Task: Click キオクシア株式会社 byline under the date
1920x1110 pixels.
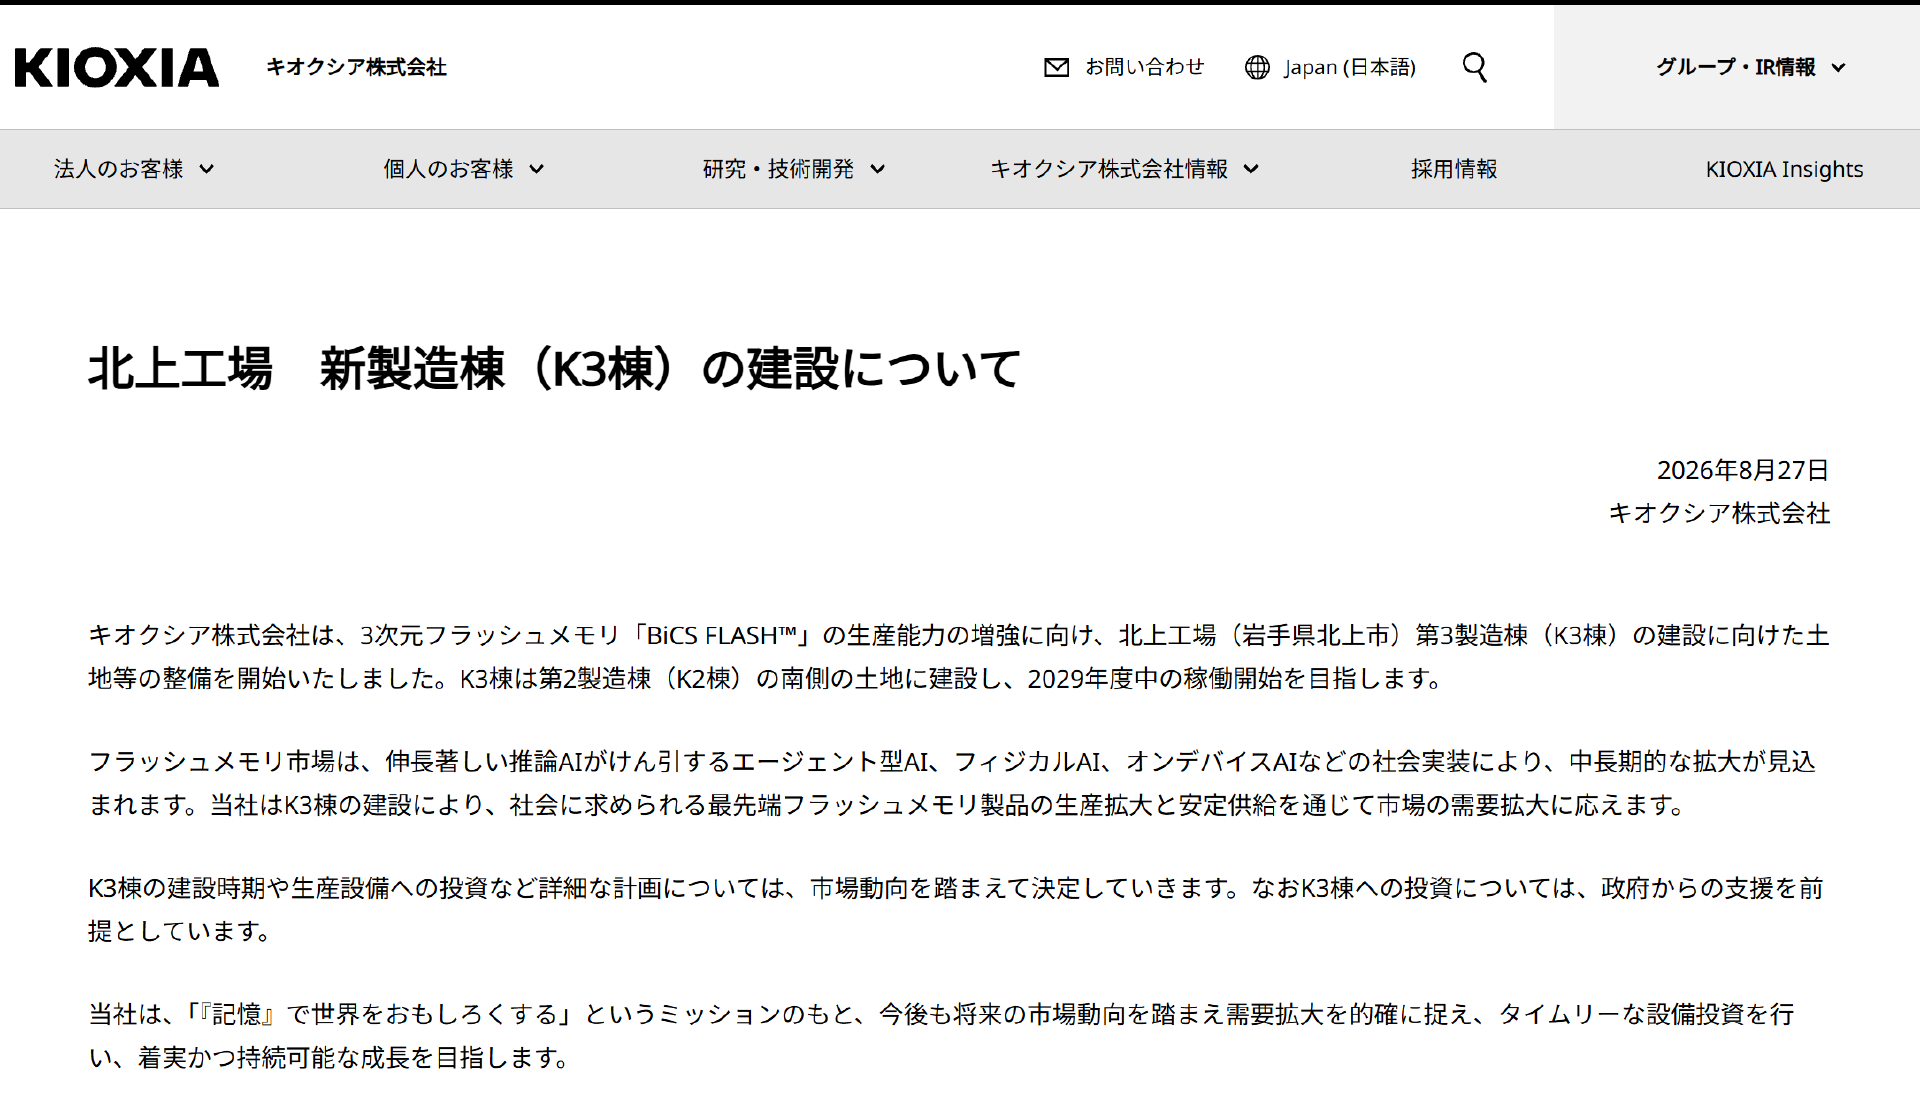Action: pos(1719,513)
